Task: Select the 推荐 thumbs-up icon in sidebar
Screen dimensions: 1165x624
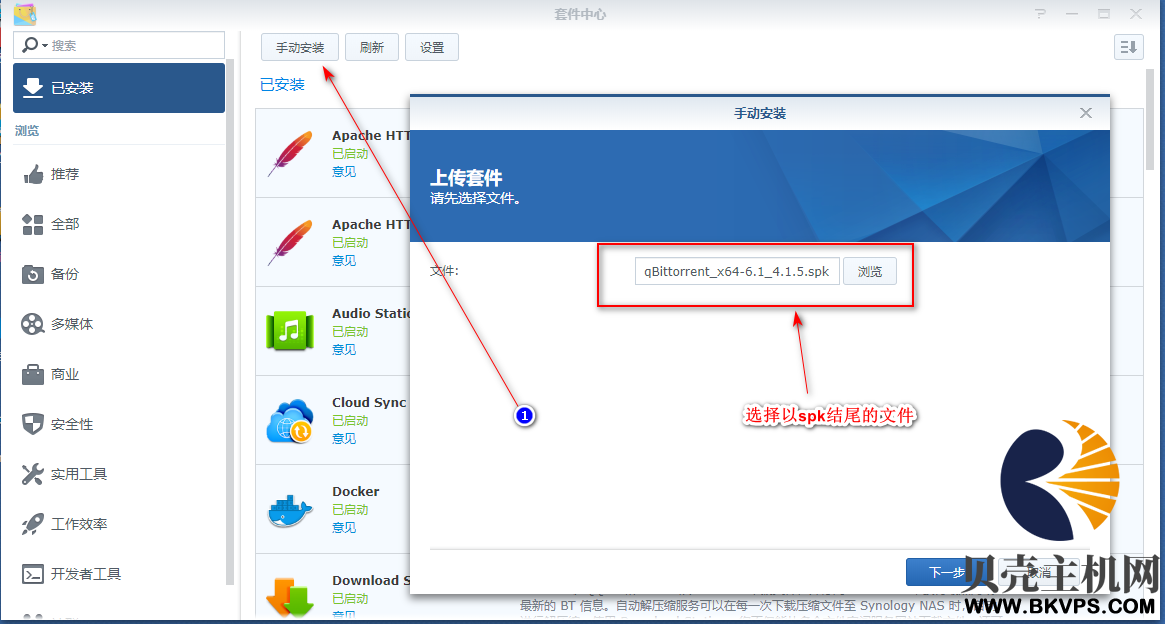Action: pyautogui.click(x=33, y=175)
